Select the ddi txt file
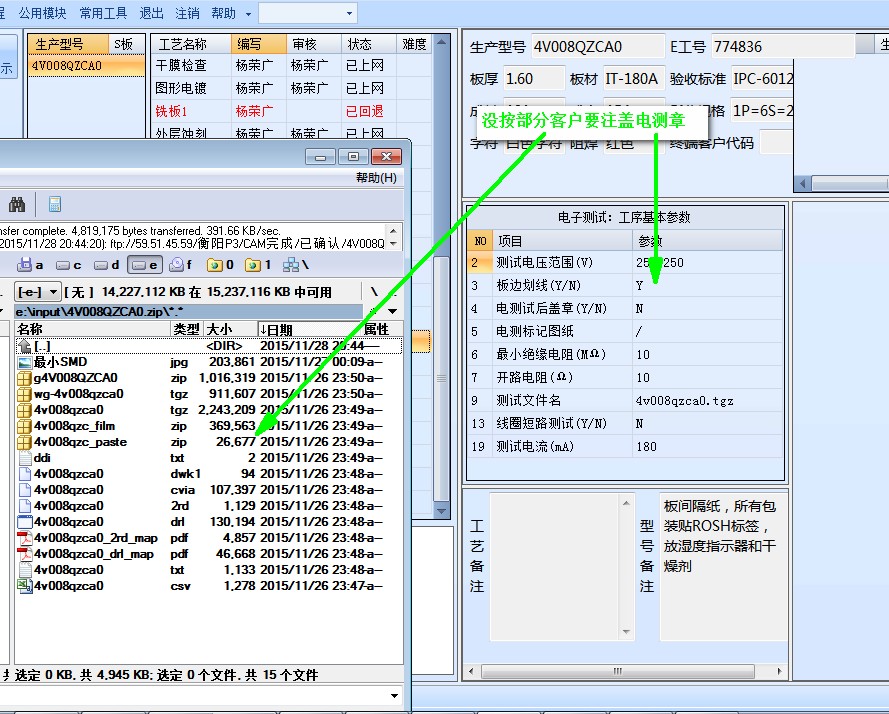Viewport: 889px width, 714px height. (x=209, y=458)
